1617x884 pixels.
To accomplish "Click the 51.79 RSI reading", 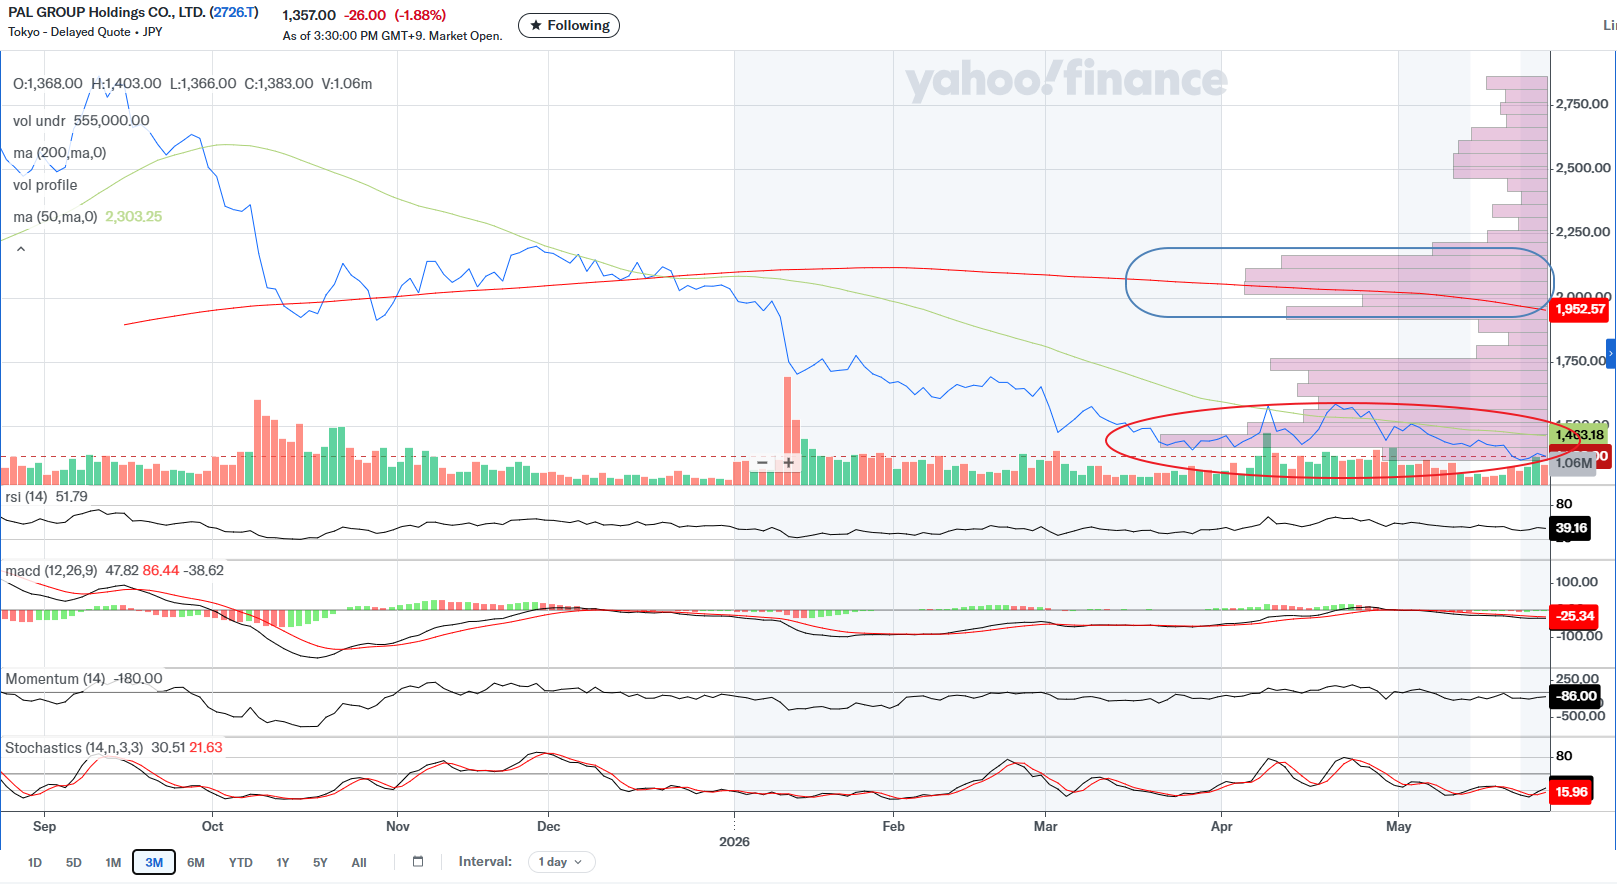I will [72, 497].
